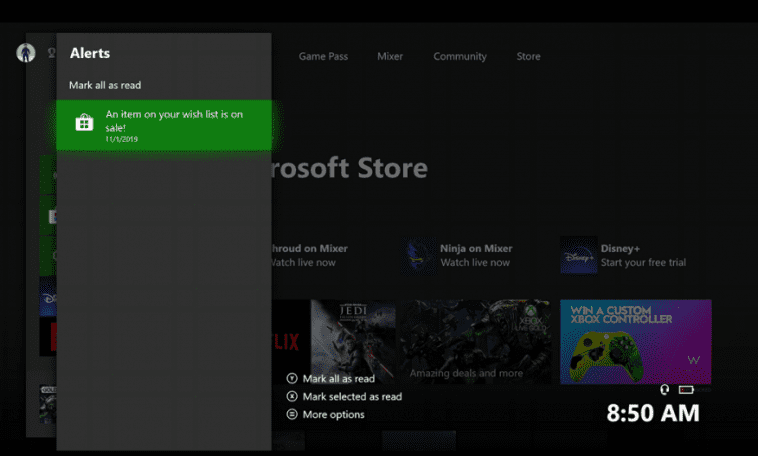This screenshot has height=456, width=758.
Task: Click the controller battery icon
Action: tap(686, 390)
